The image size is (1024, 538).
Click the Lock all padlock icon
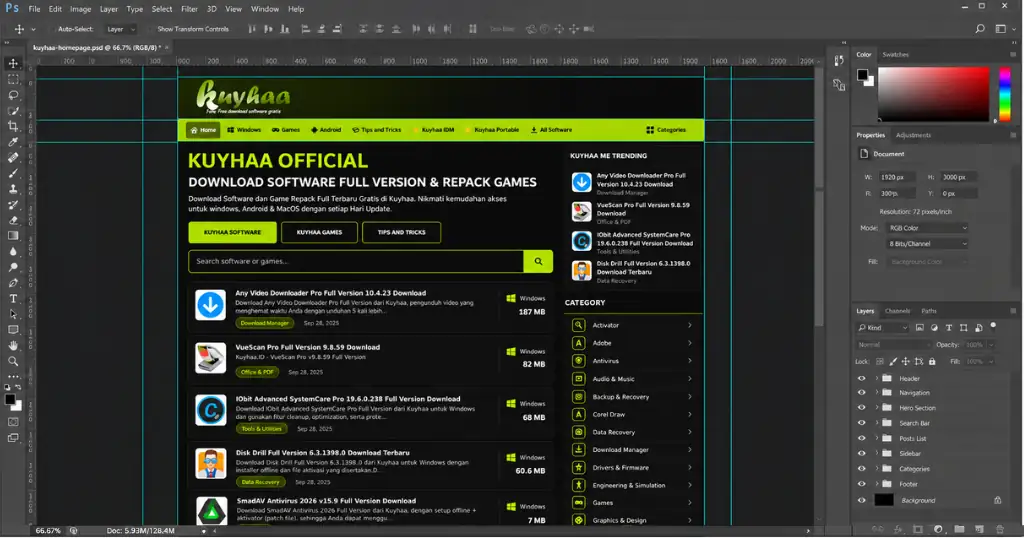(932, 361)
